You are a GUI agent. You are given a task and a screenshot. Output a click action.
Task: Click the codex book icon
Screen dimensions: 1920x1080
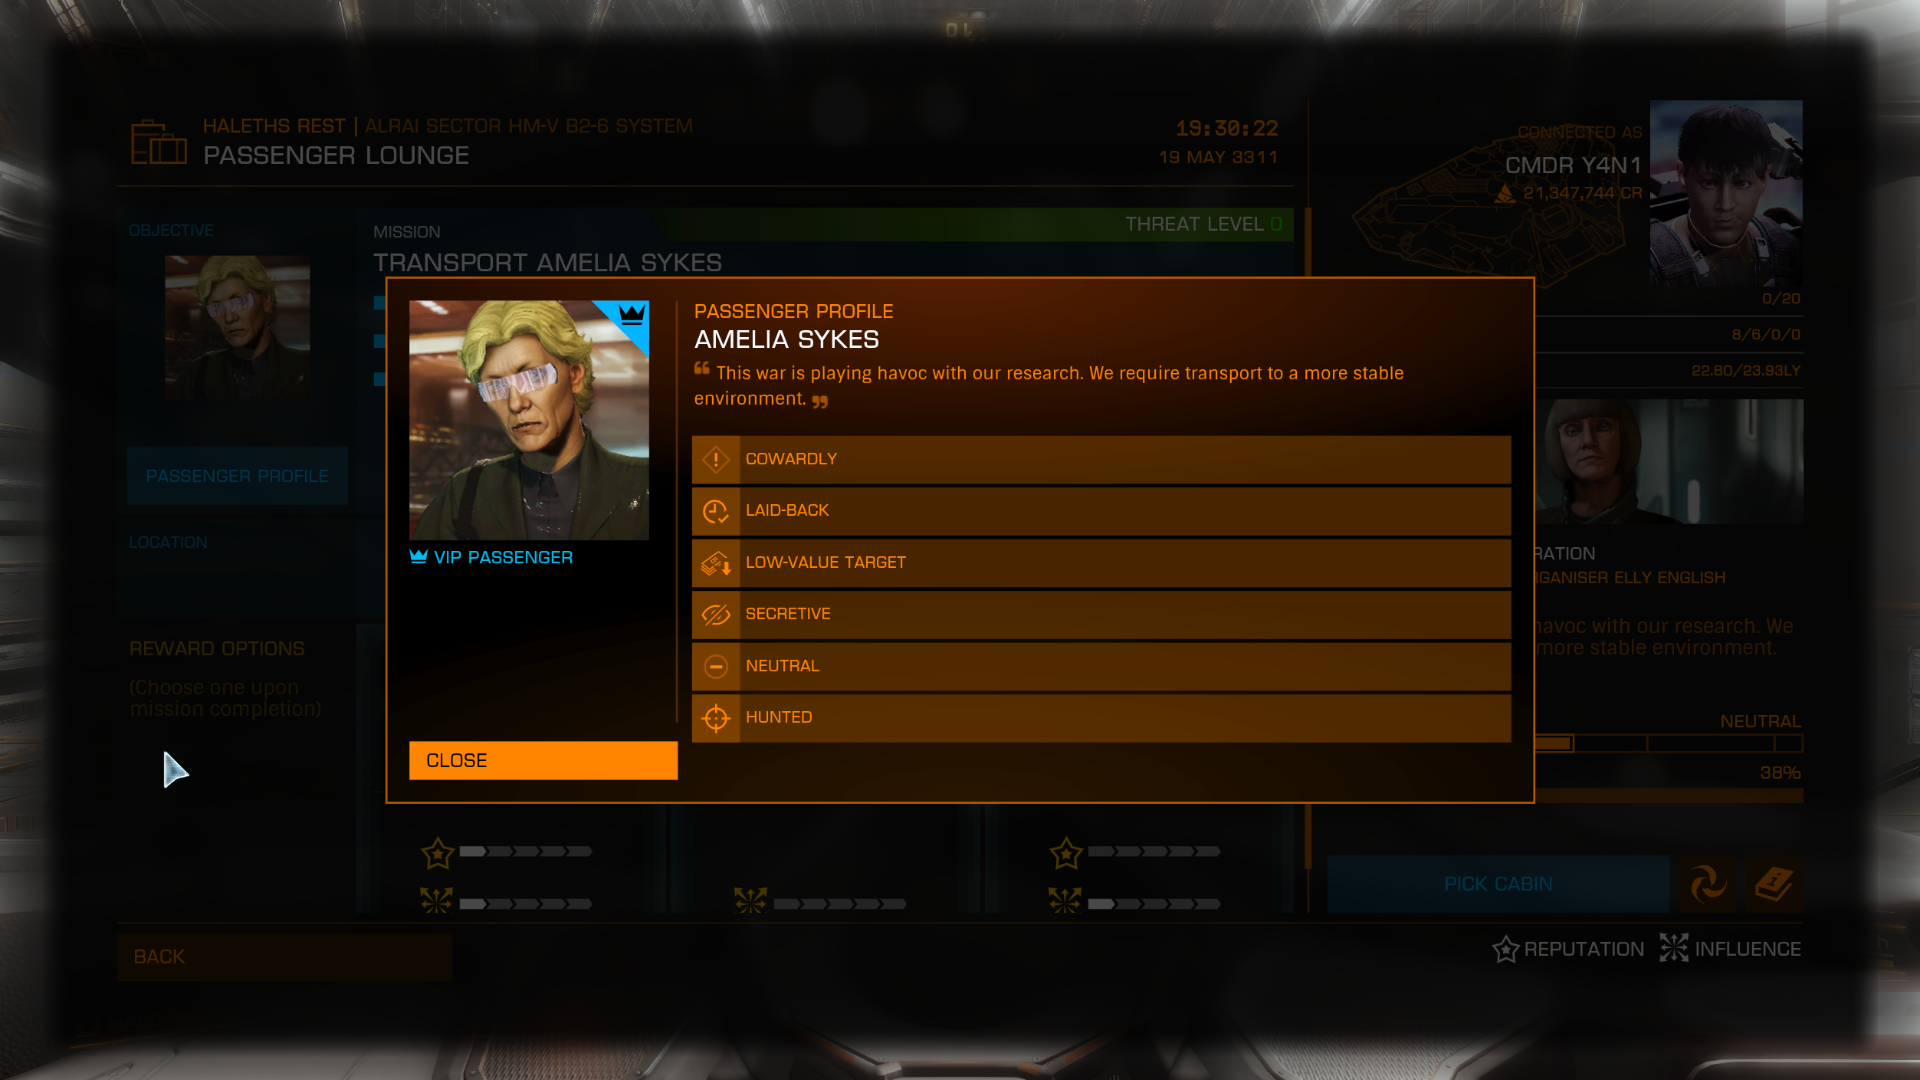click(1774, 884)
